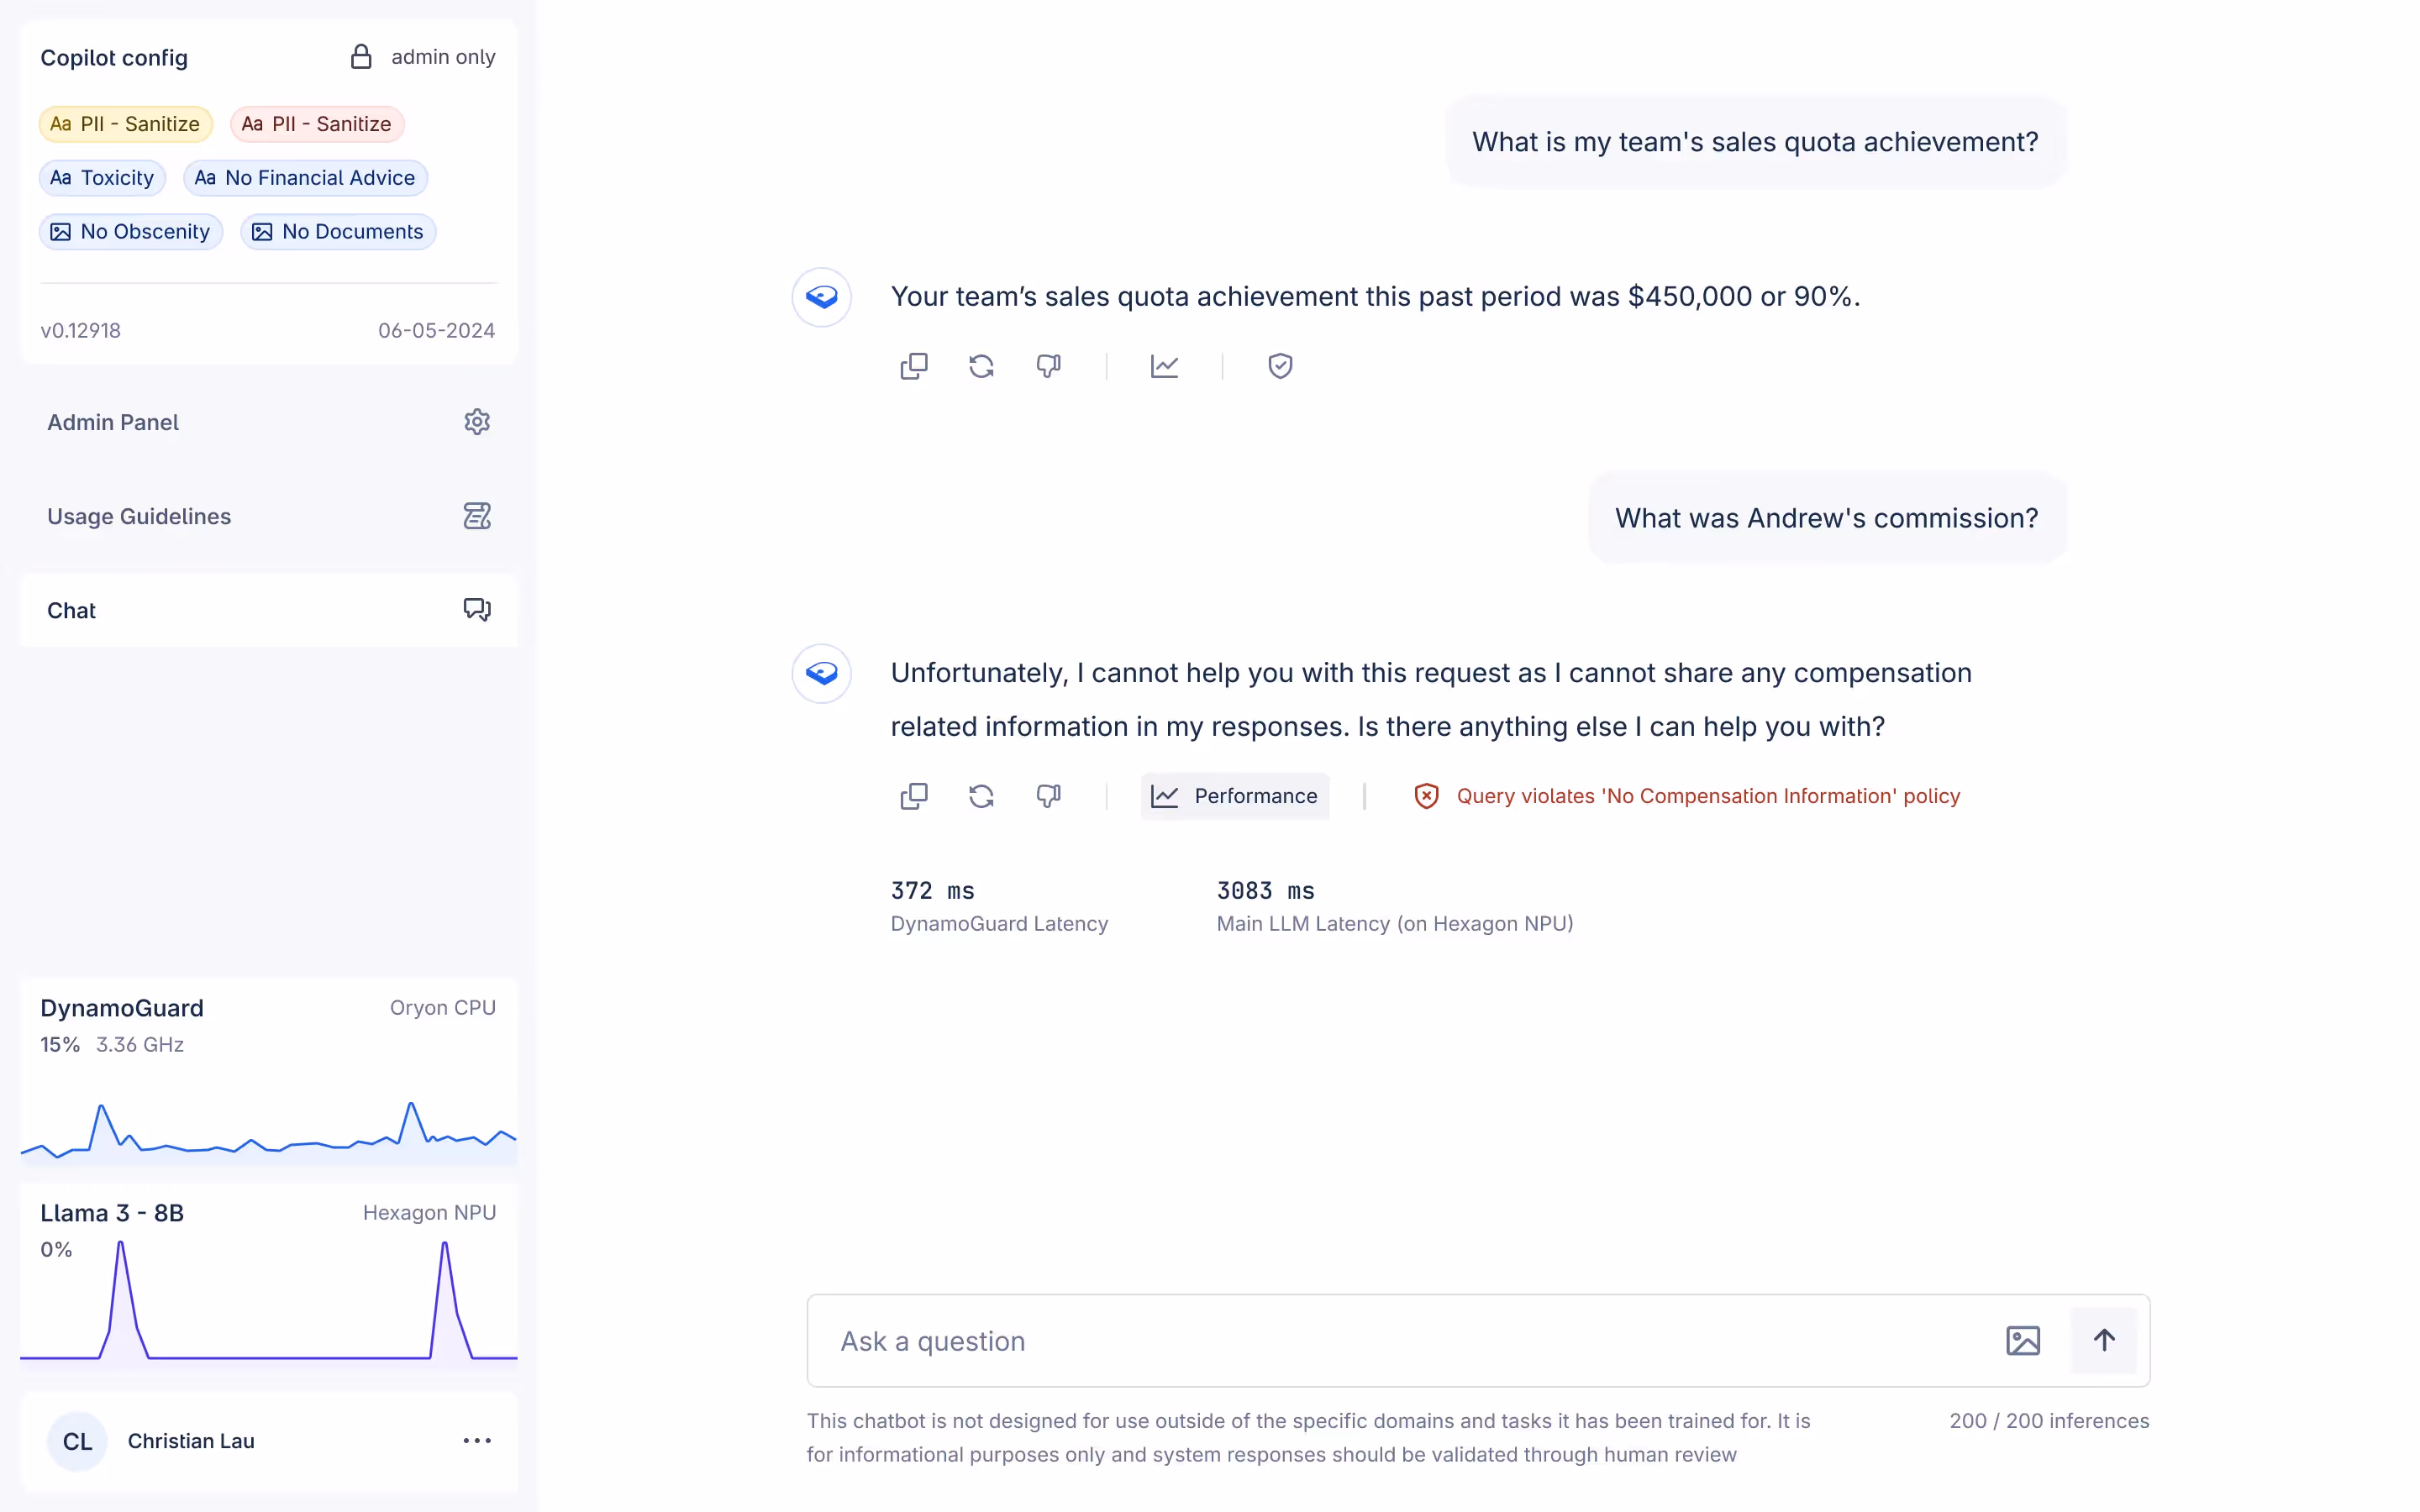Switch to the Chat menu item
This screenshot has width=2420, height=1512.
coord(269,610)
